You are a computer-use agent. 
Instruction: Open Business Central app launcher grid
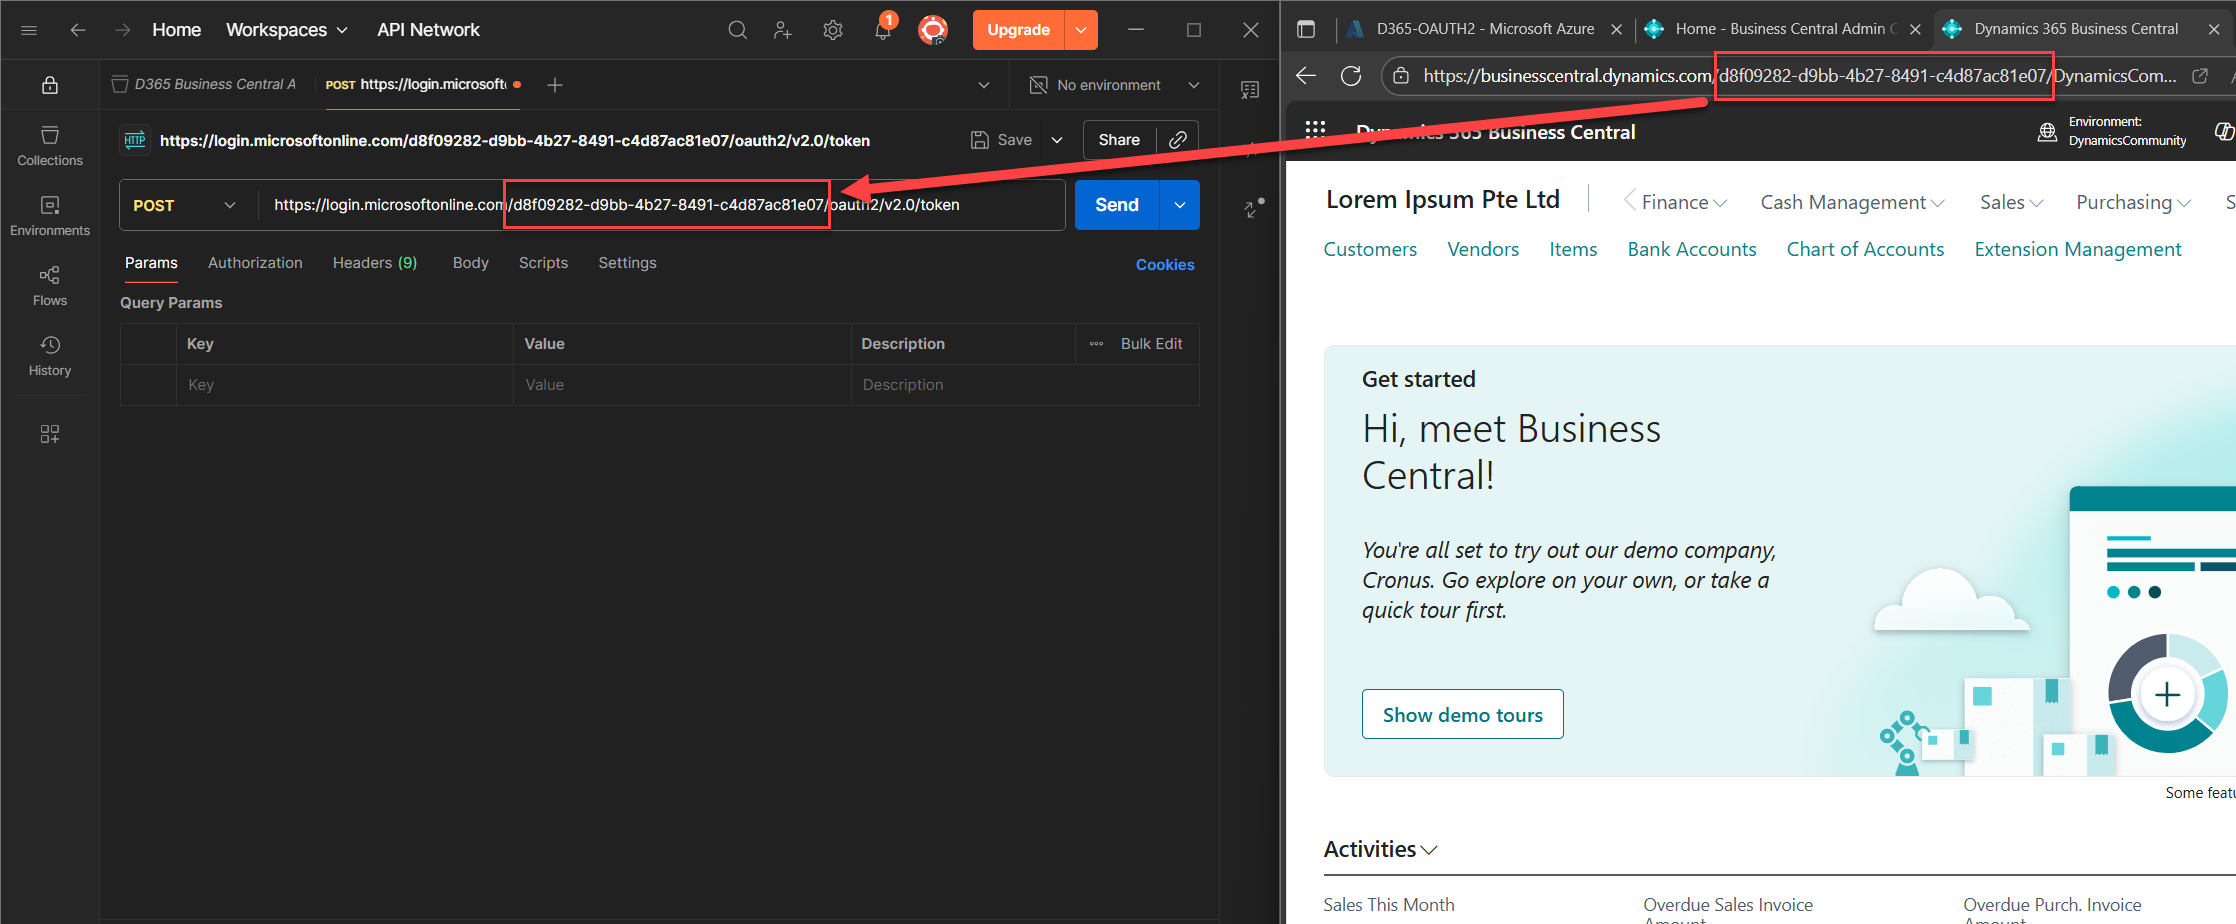[x=1315, y=129]
